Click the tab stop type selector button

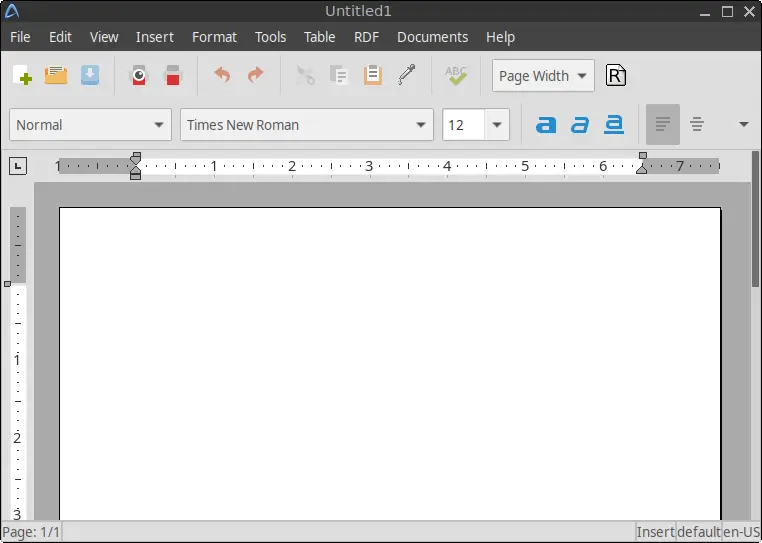(18, 166)
